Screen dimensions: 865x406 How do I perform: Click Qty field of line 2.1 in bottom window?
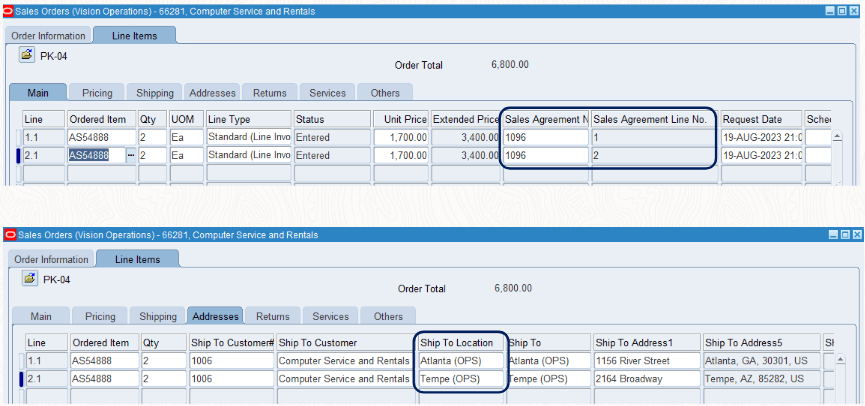(164, 379)
